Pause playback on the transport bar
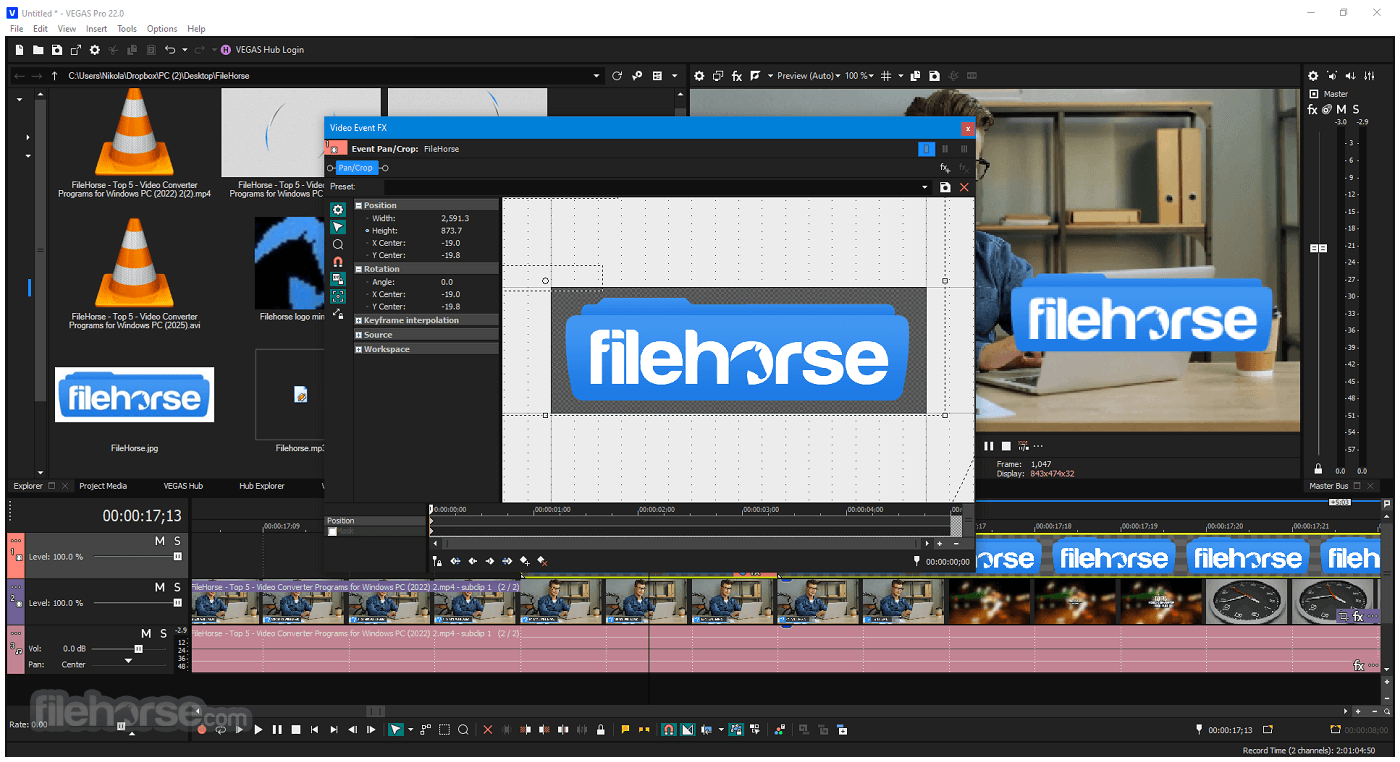The height and width of the screenshot is (762, 1400). point(277,730)
